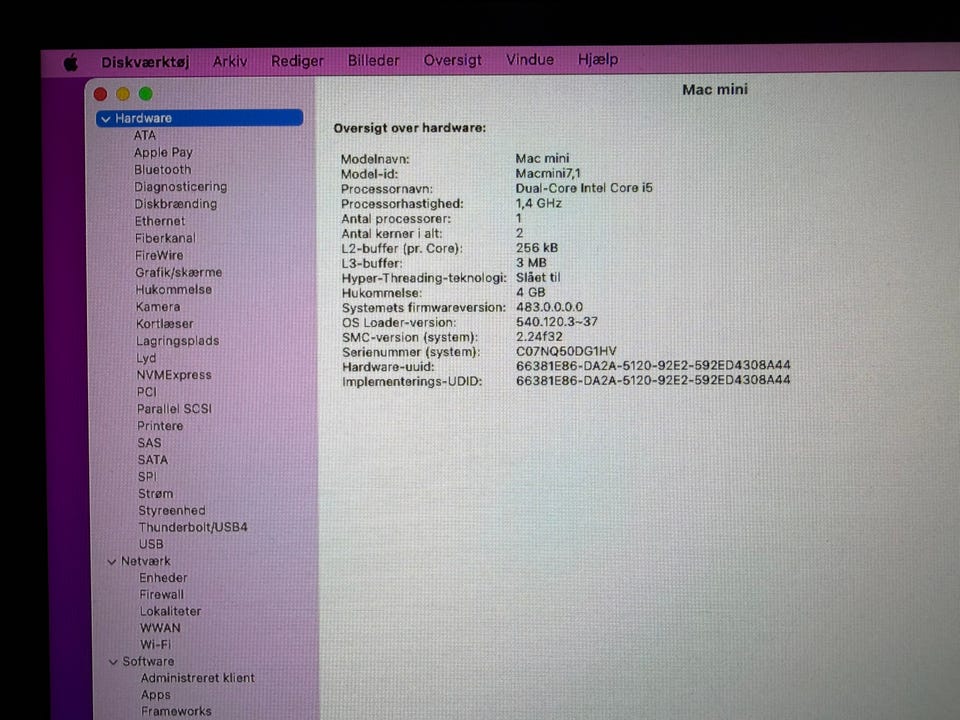This screenshot has height=720, width=960.
Task: Click the Netværk category label
Action: point(146,561)
